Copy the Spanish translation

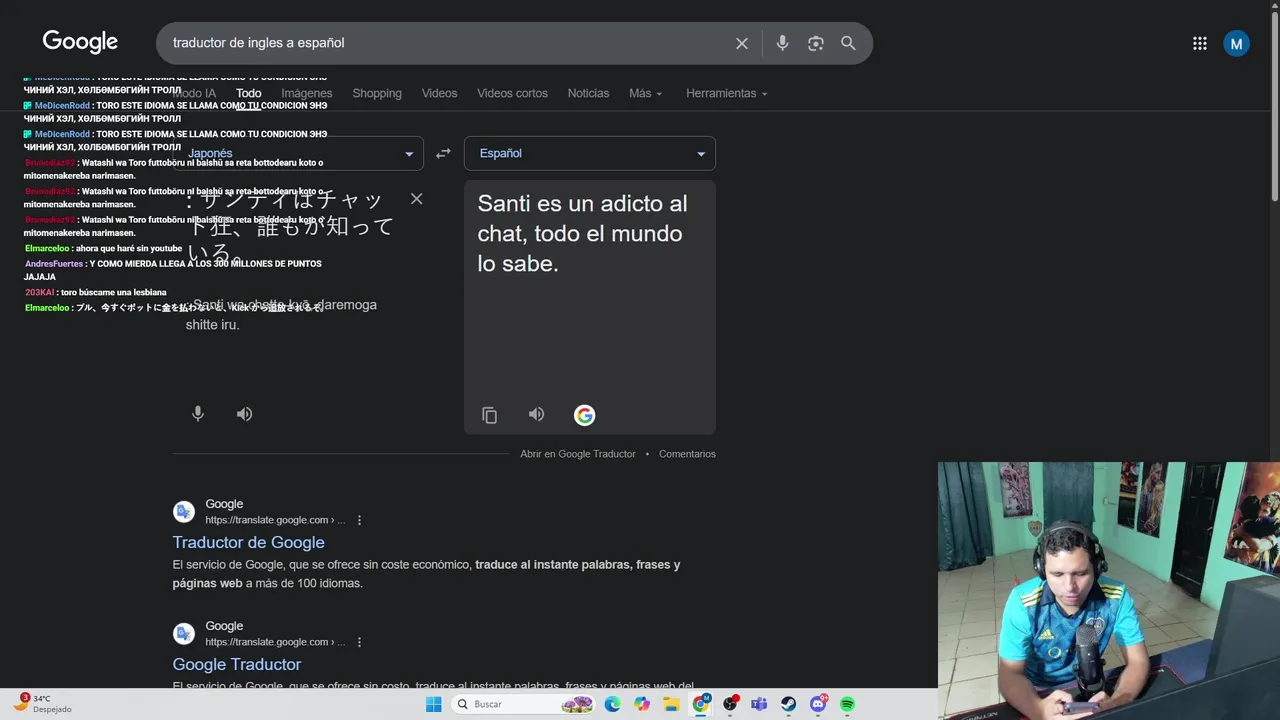pyautogui.click(x=489, y=415)
